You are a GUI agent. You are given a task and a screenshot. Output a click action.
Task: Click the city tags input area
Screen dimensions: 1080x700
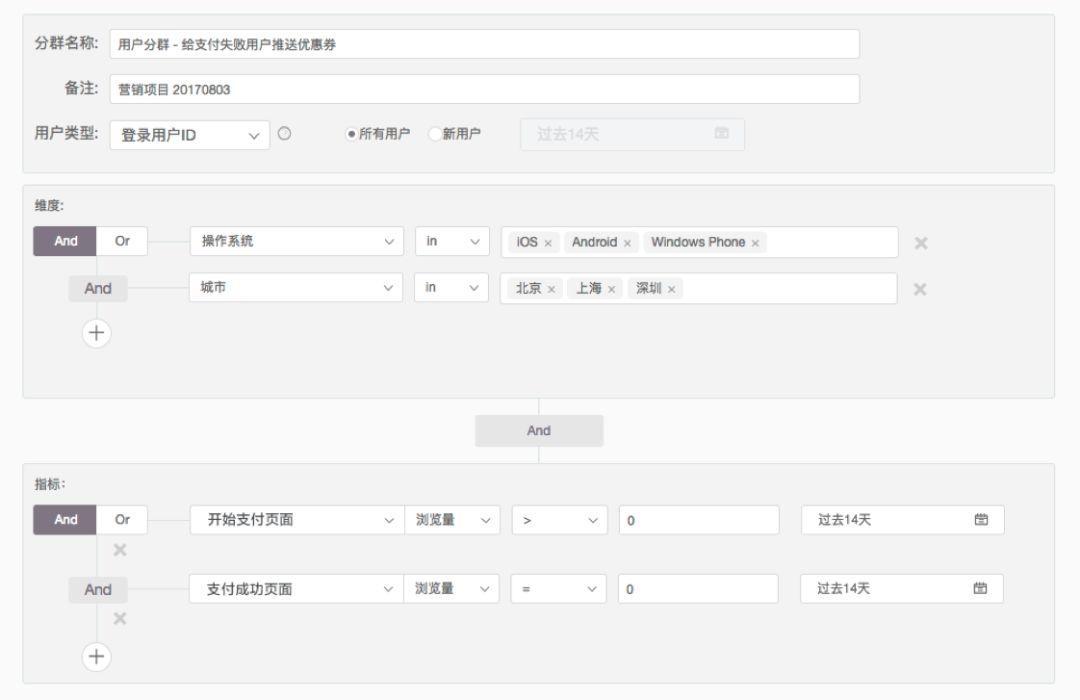click(698, 288)
